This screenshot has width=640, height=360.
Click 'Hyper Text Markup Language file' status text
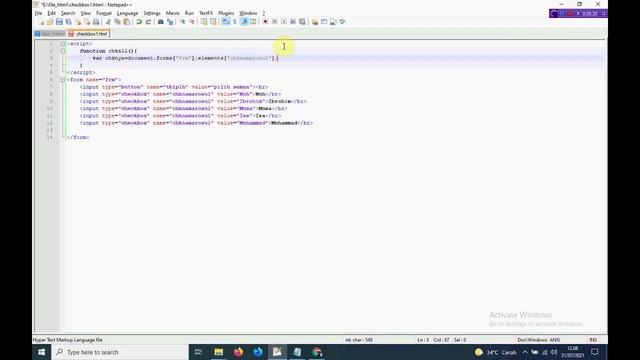(x=68, y=340)
